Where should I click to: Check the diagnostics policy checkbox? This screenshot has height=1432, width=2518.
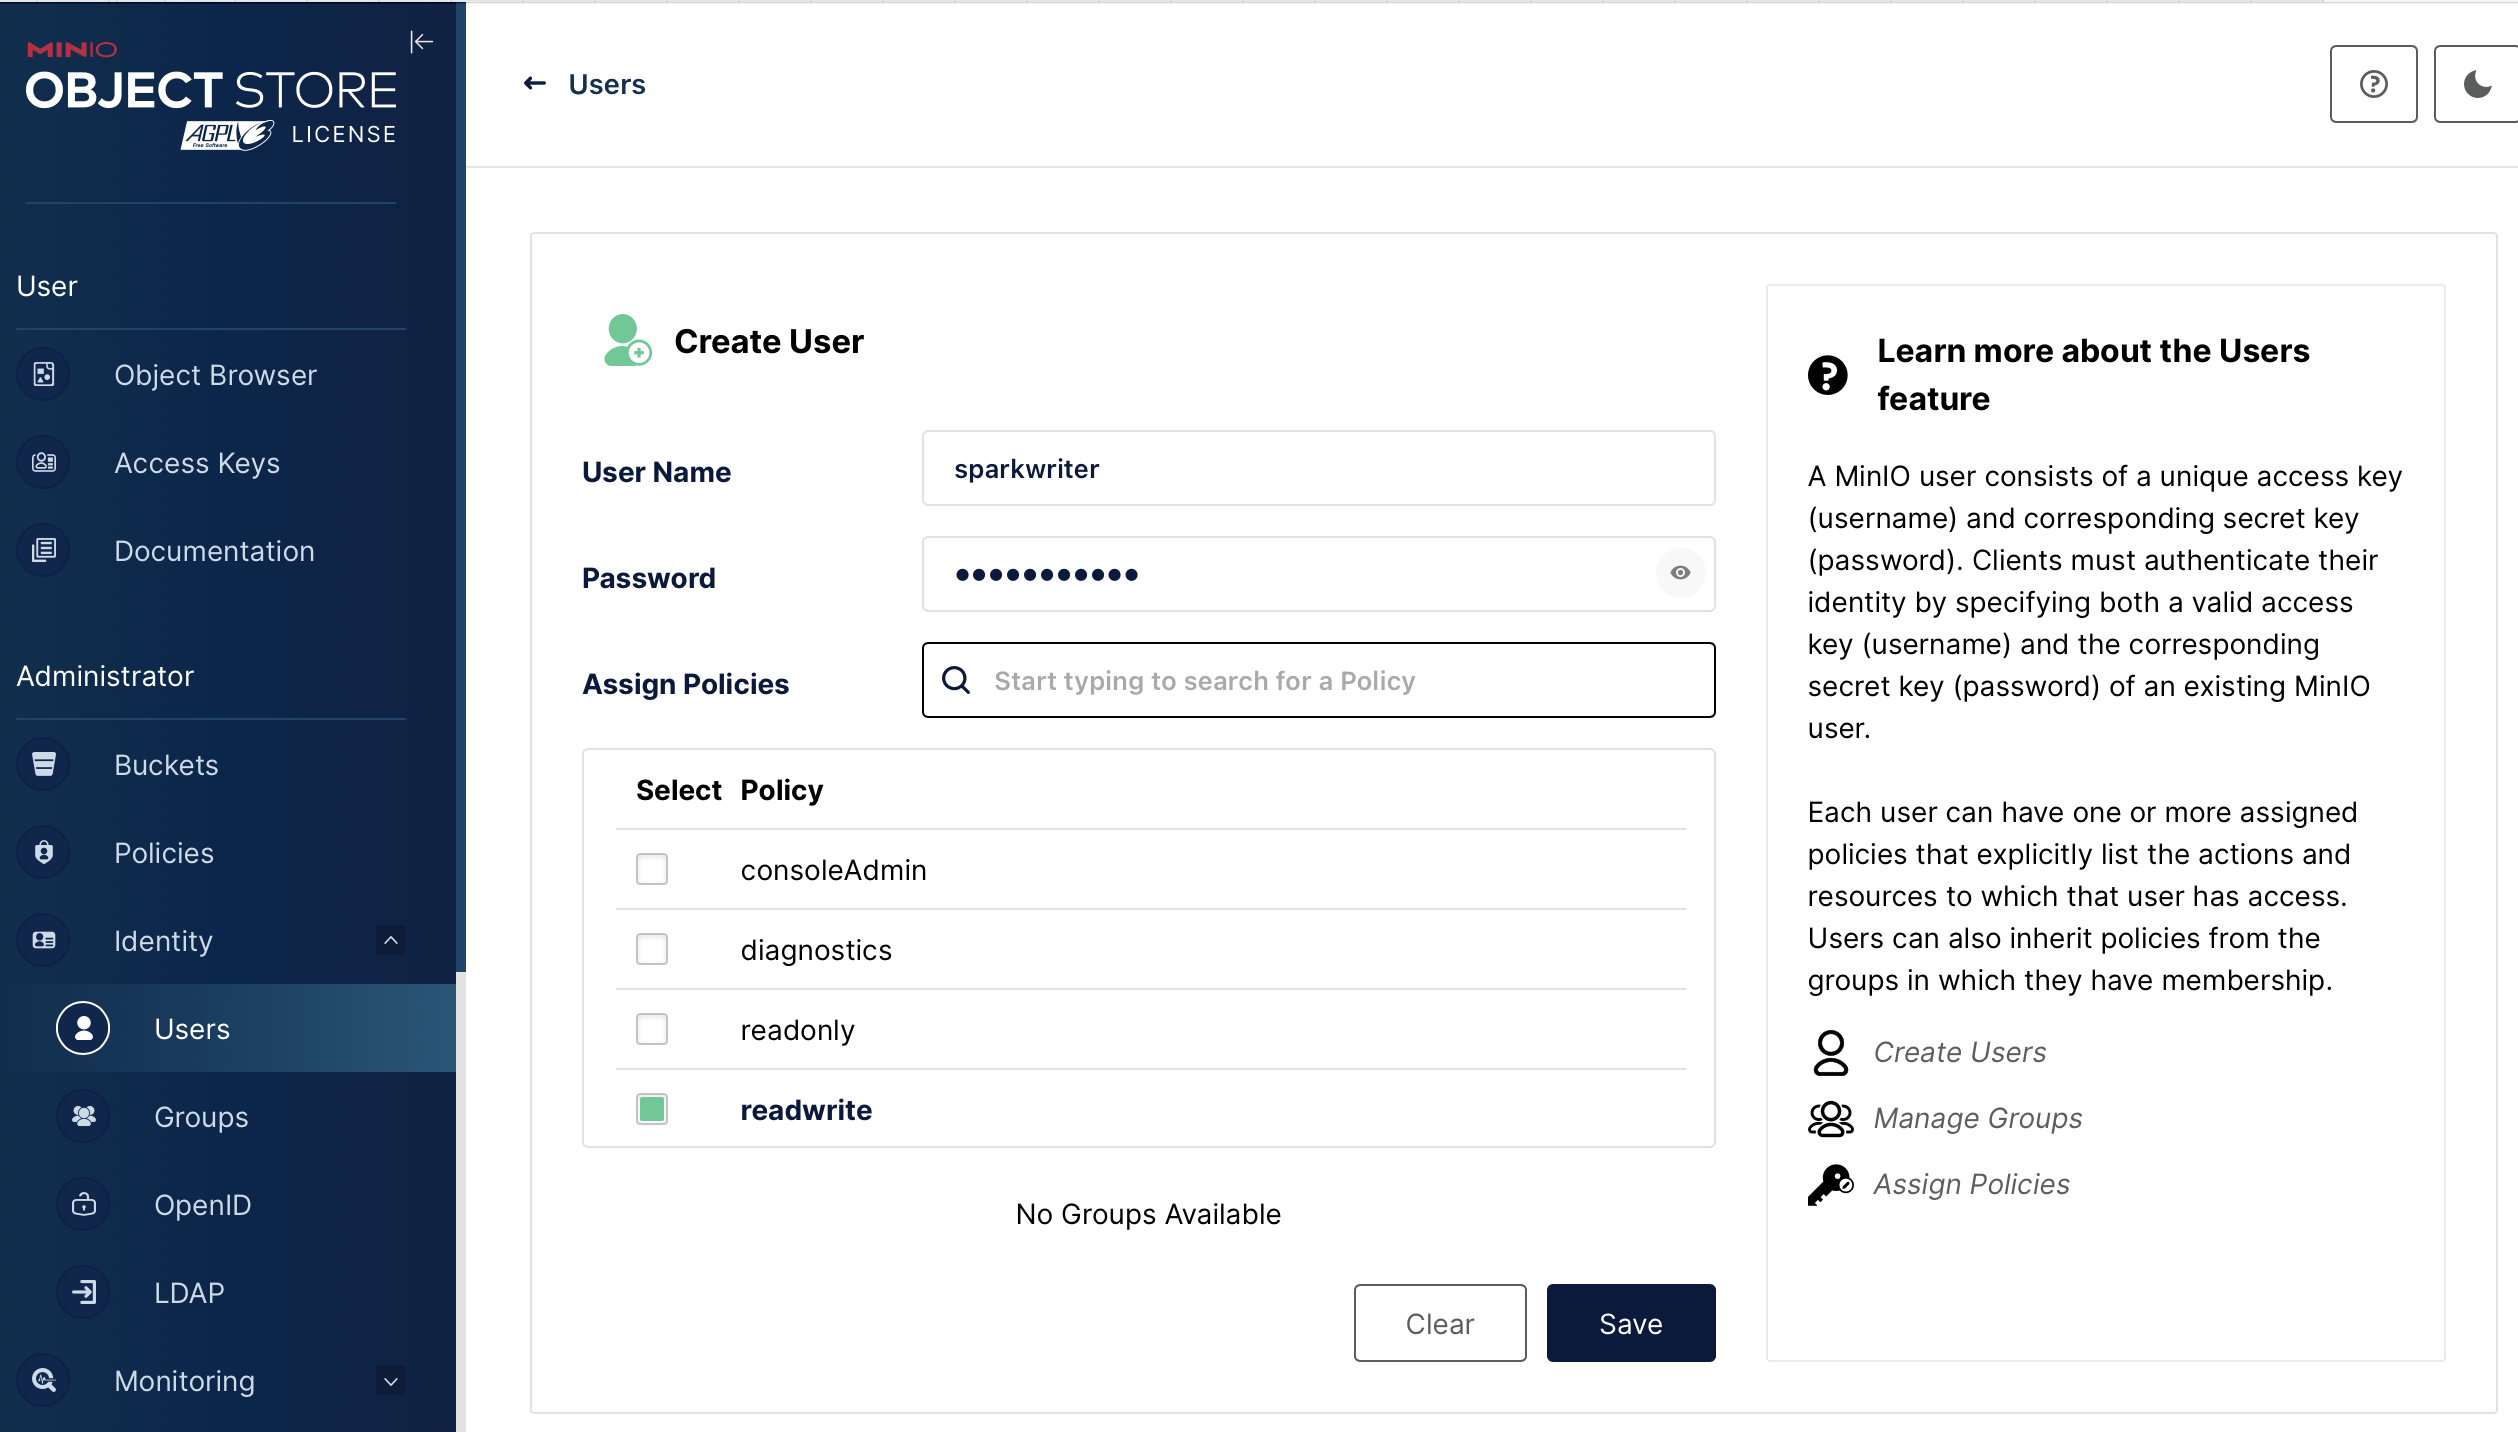pyautogui.click(x=652, y=949)
